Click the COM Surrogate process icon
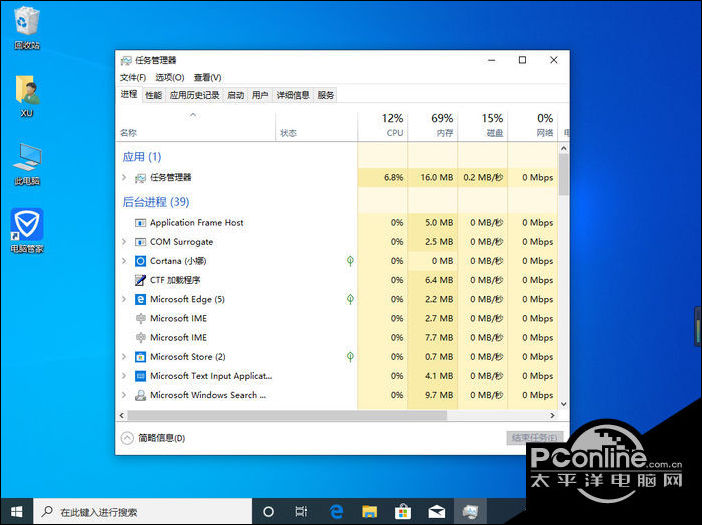This screenshot has height=525, width=702. (140, 242)
